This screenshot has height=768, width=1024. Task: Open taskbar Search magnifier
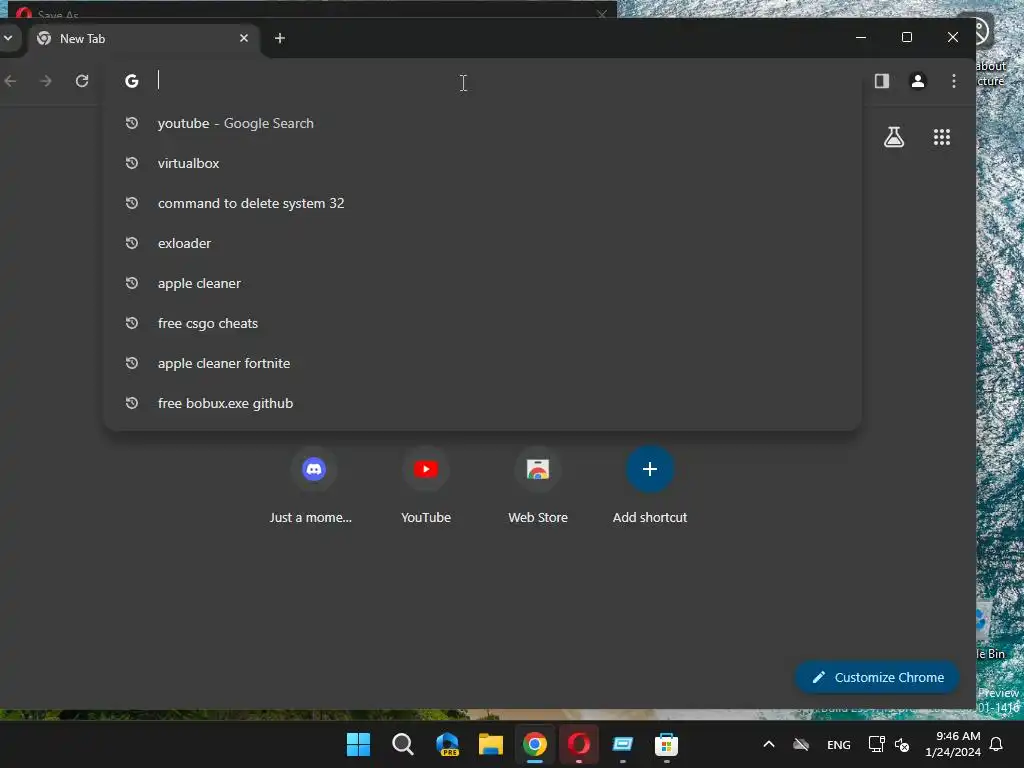pos(402,744)
